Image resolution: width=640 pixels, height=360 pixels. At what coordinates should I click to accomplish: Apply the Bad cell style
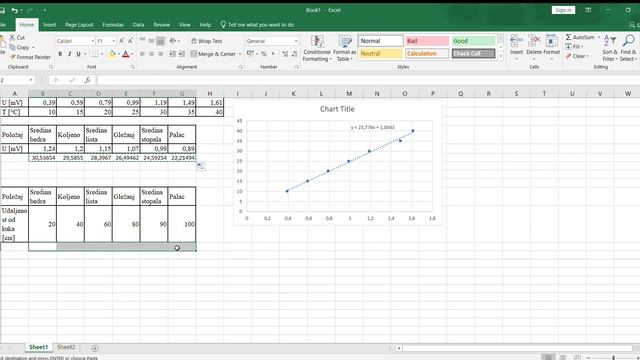coord(427,41)
